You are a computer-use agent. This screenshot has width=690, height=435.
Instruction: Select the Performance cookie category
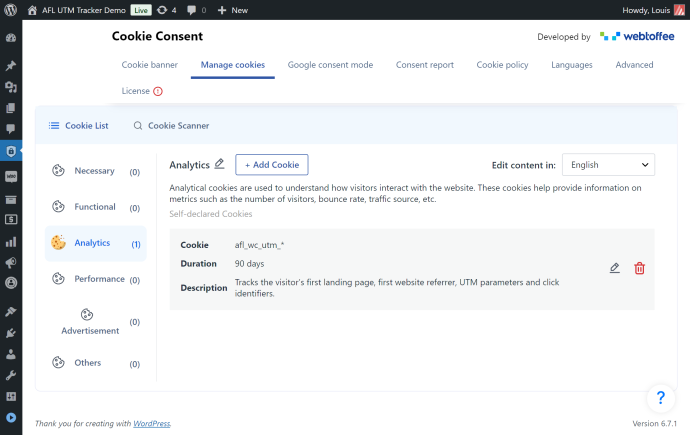point(95,279)
